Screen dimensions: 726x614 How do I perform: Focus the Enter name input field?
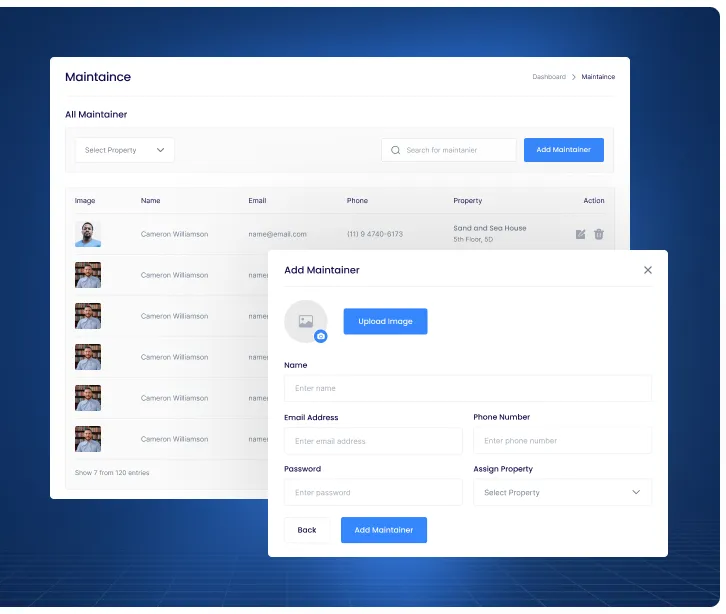tap(467, 388)
